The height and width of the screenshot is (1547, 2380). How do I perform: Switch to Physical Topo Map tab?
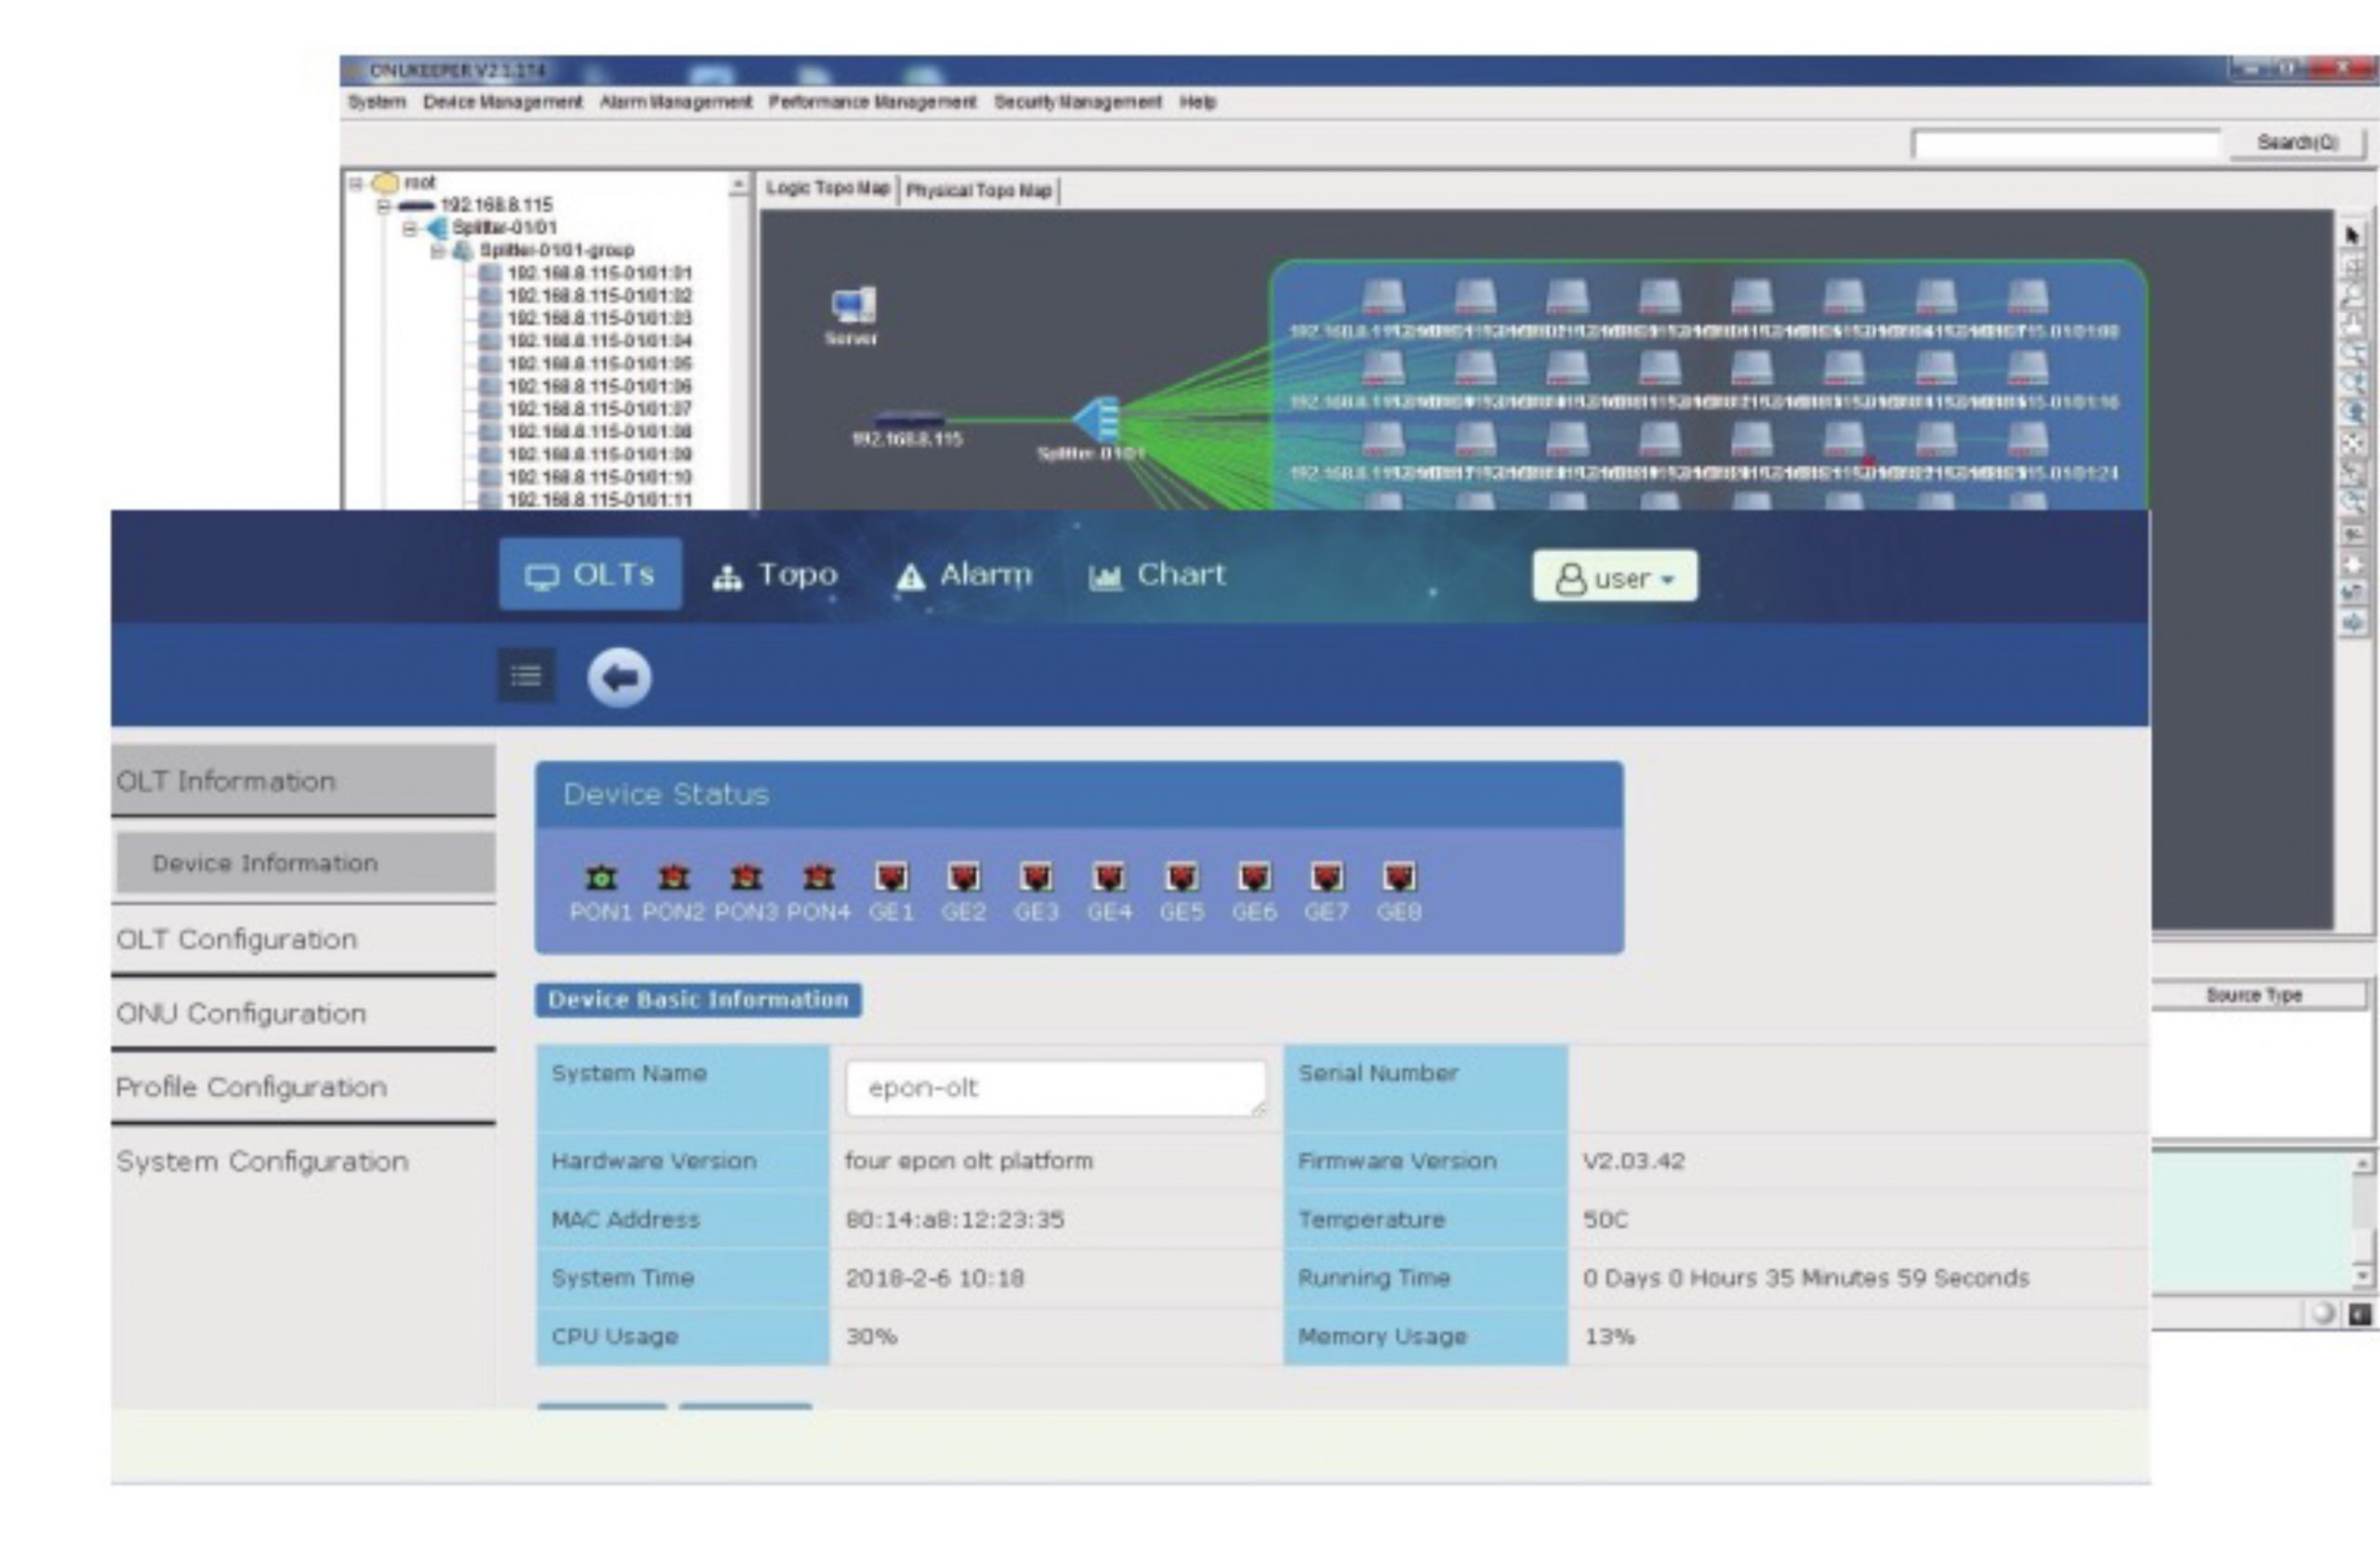(978, 190)
